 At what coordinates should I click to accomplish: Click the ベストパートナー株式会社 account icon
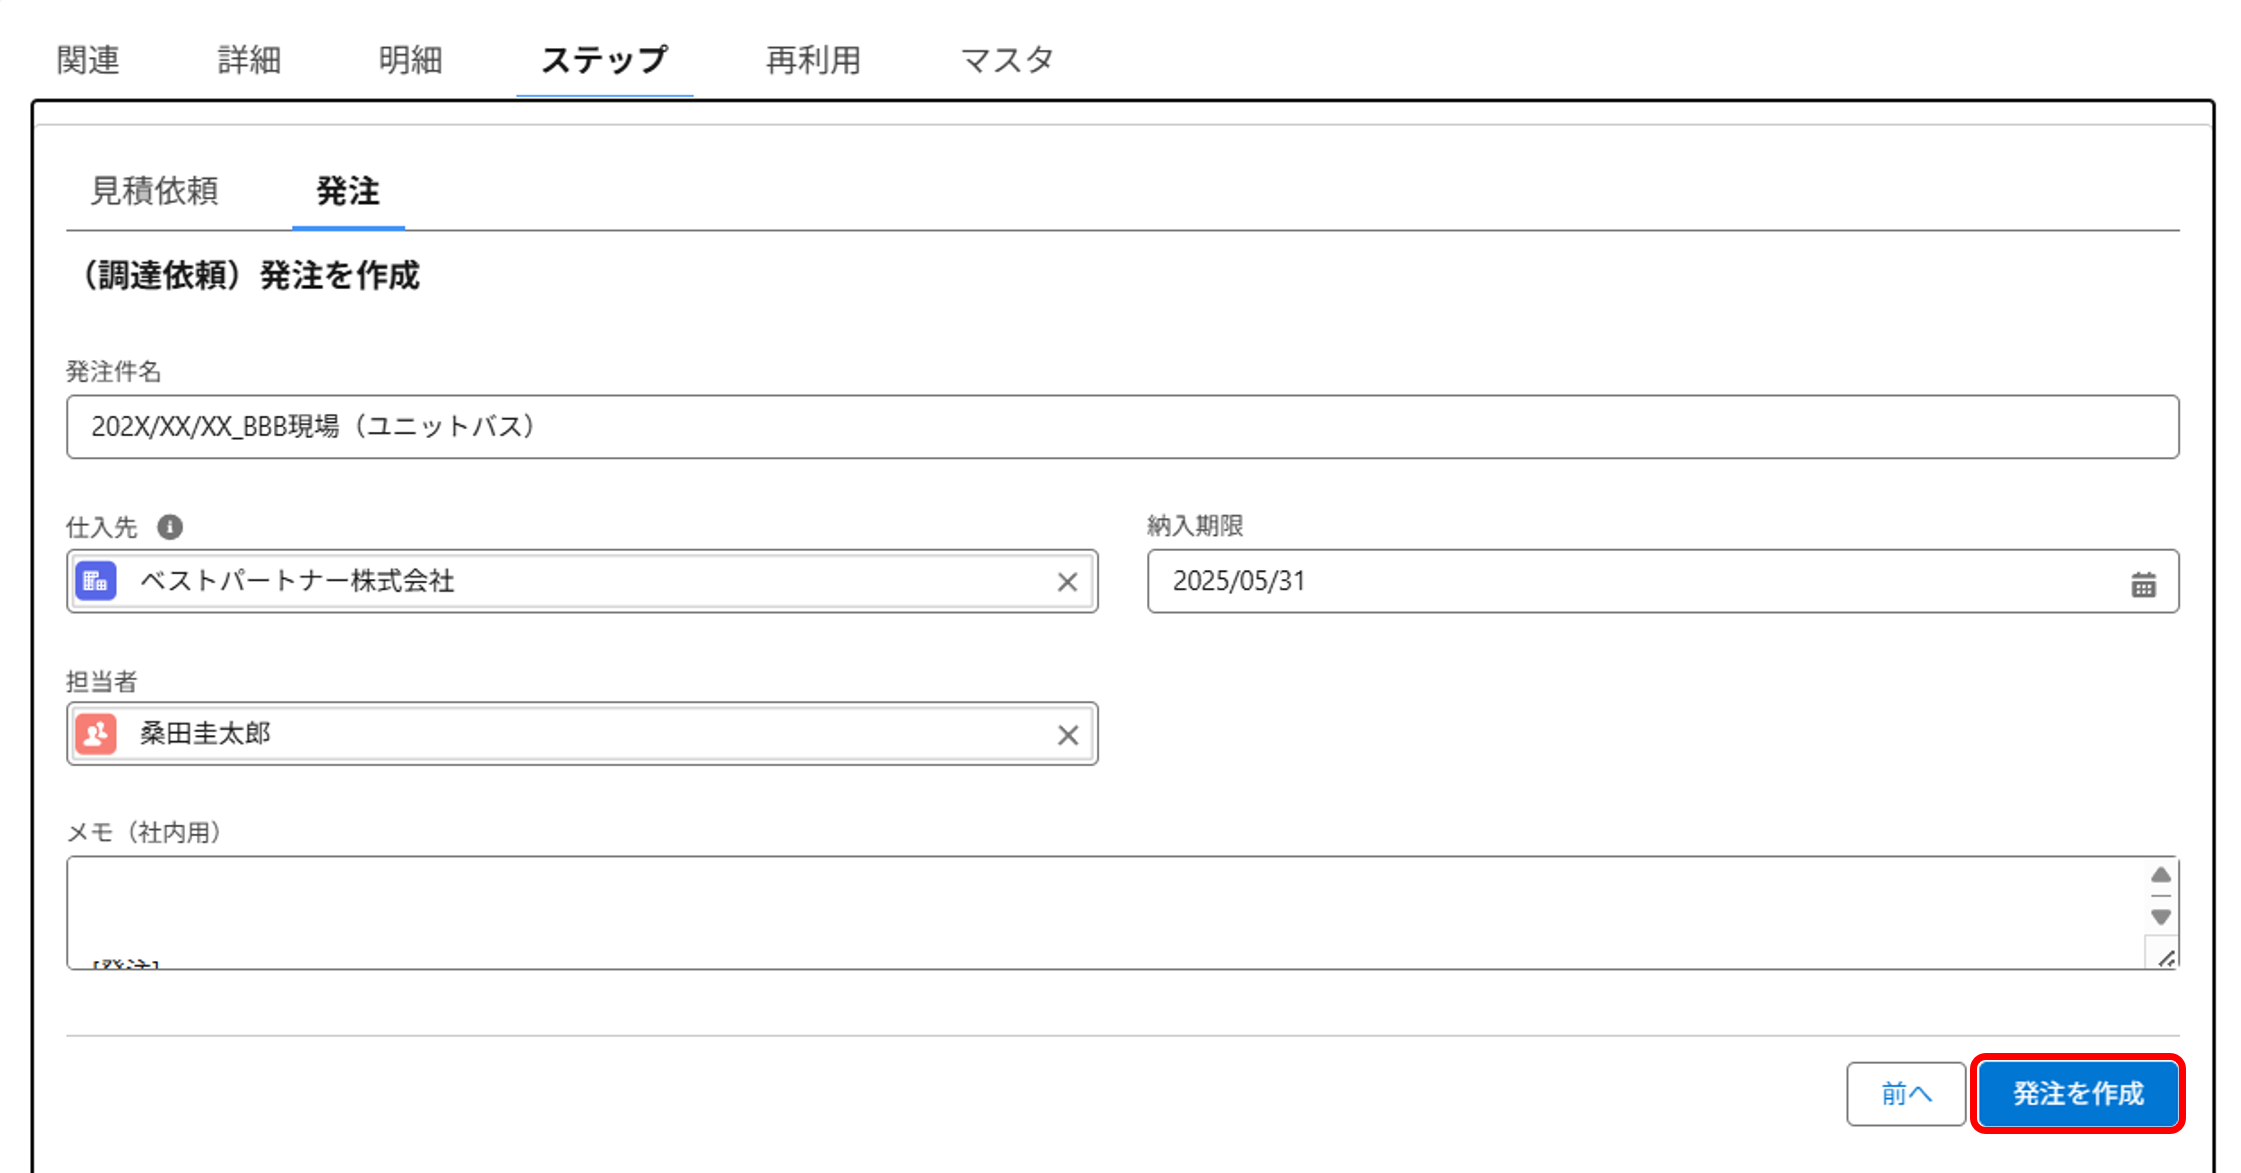pos(96,581)
